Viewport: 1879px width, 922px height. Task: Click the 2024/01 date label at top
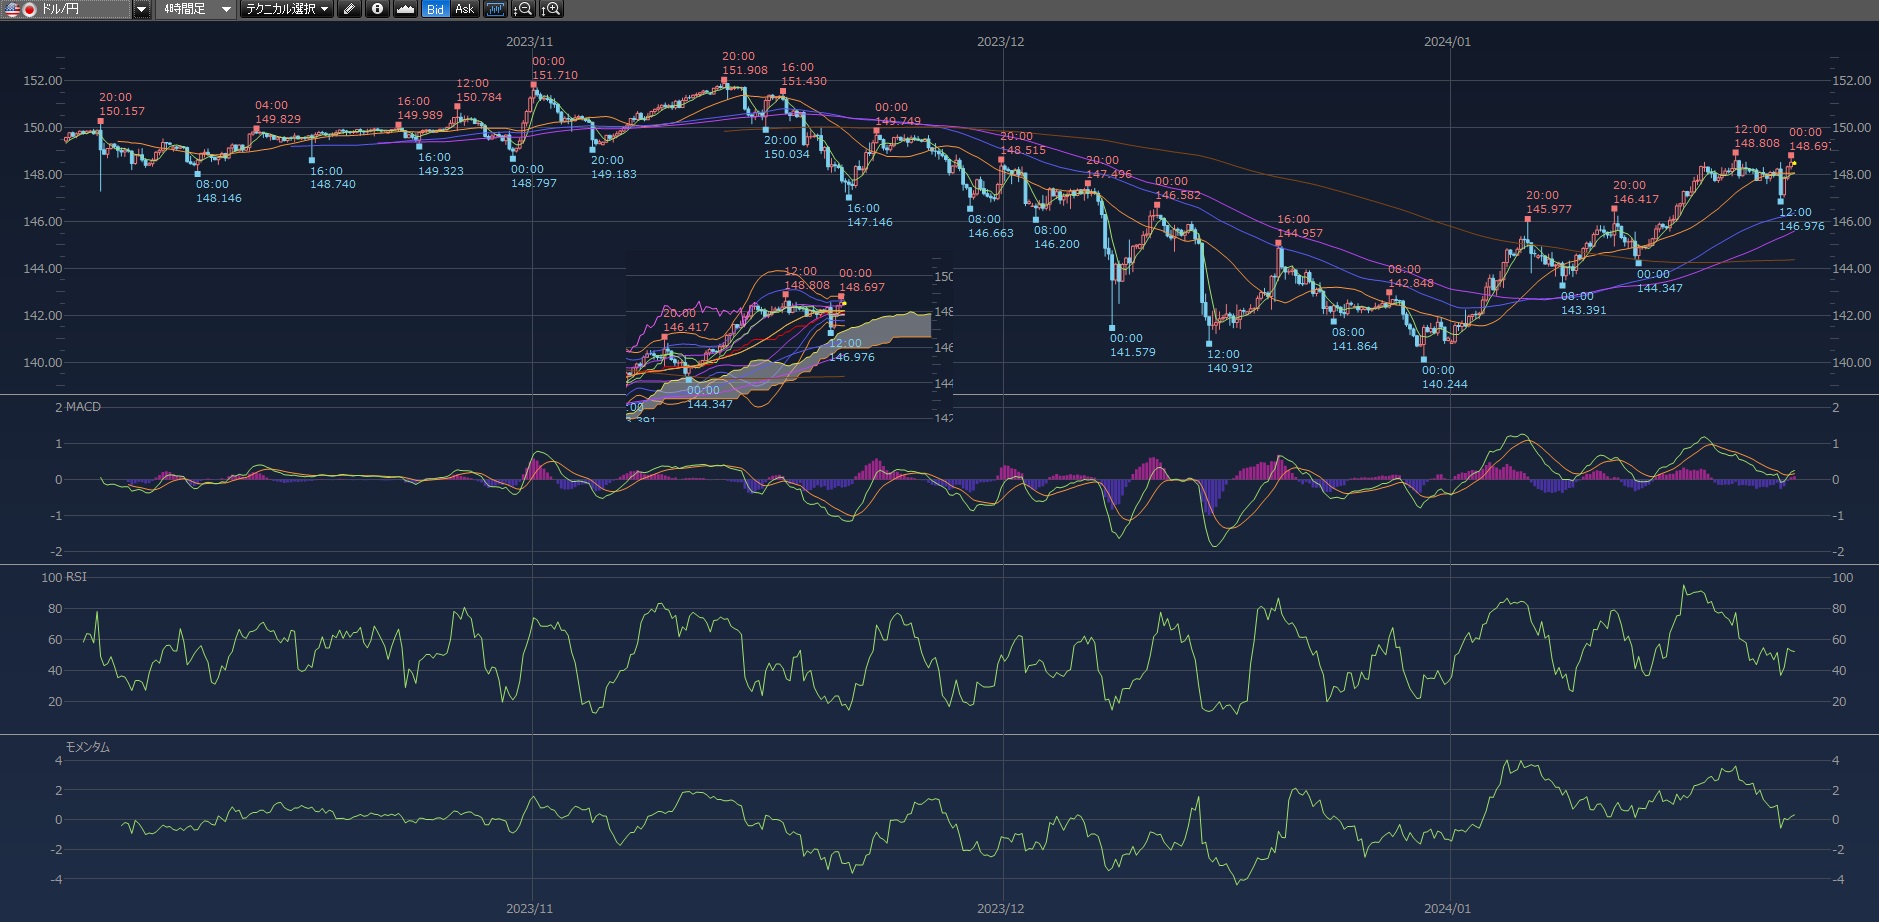1447,42
